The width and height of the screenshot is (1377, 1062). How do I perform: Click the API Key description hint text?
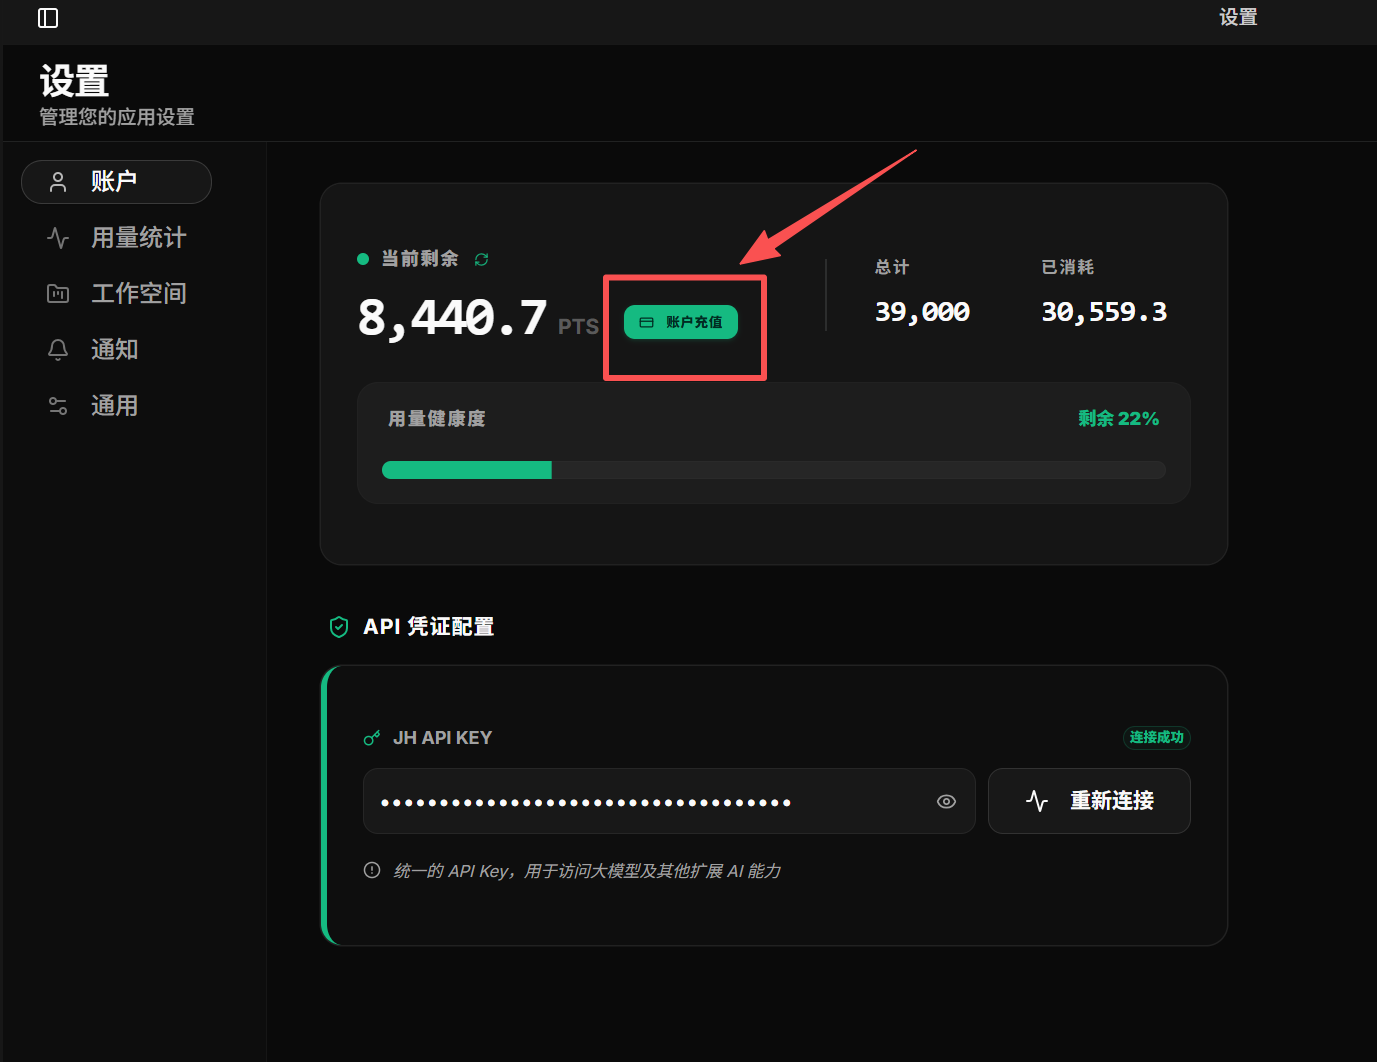[588, 871]
